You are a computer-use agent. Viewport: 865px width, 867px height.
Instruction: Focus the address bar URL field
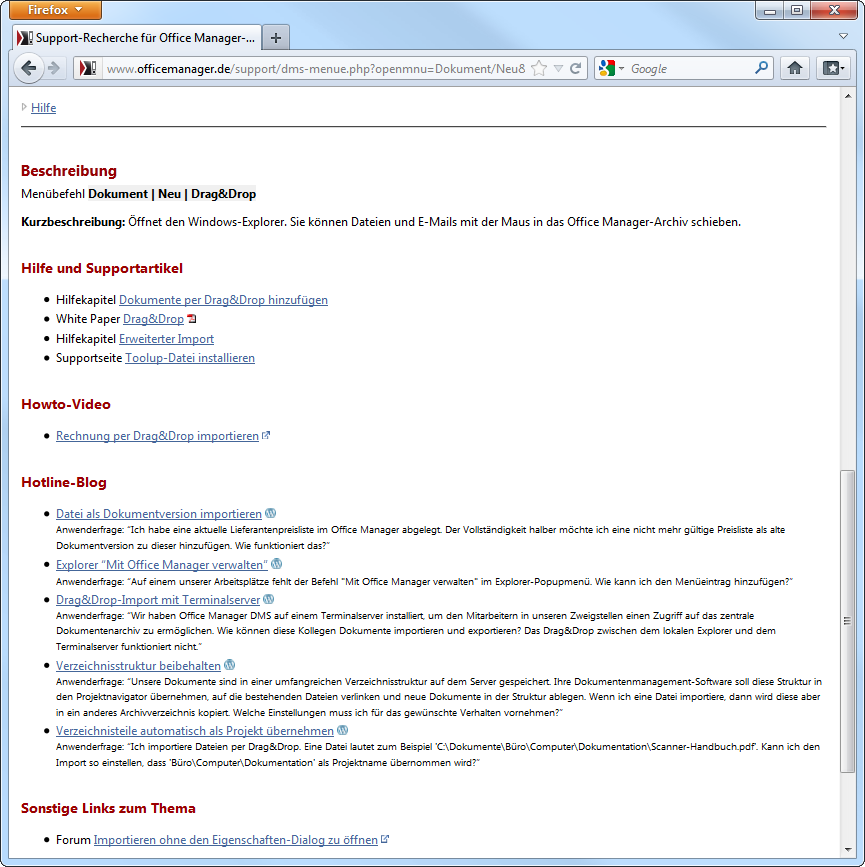tap(315, 69)
